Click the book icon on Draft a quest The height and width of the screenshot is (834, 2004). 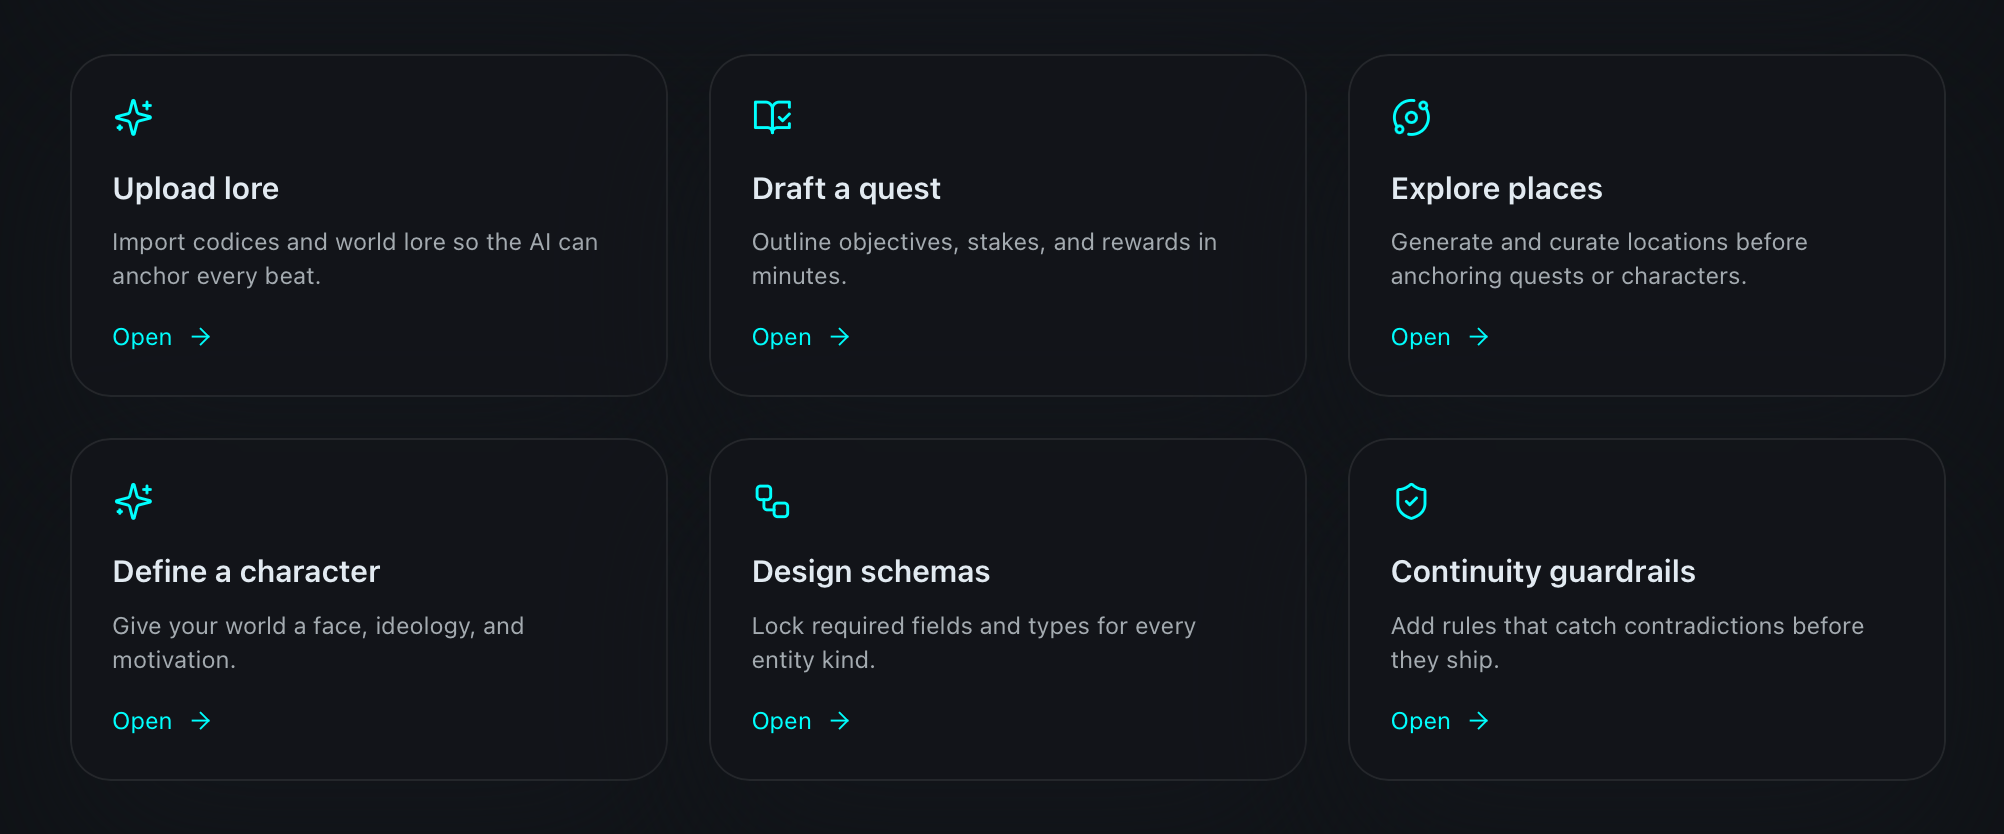(x=772, y=117)
